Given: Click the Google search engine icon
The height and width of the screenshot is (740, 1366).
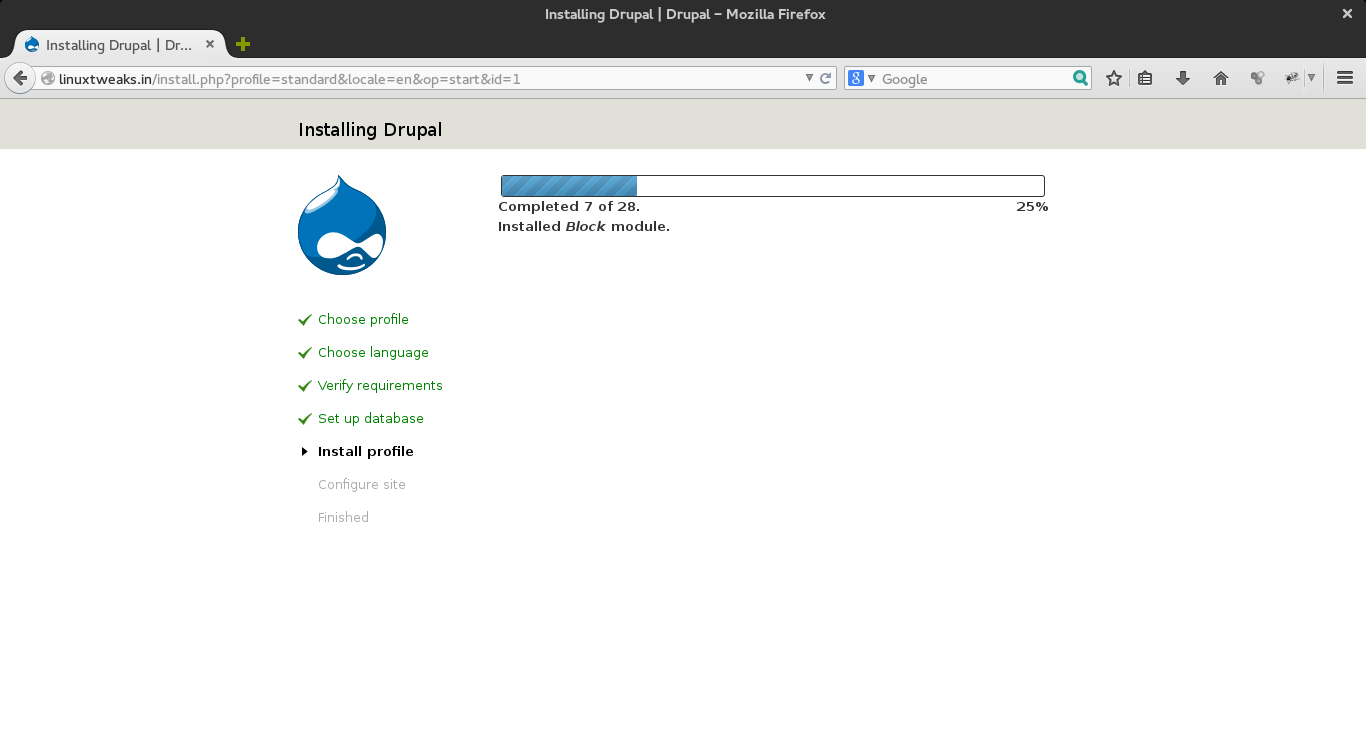Looking at the screenshot, I should click(856, 78).
